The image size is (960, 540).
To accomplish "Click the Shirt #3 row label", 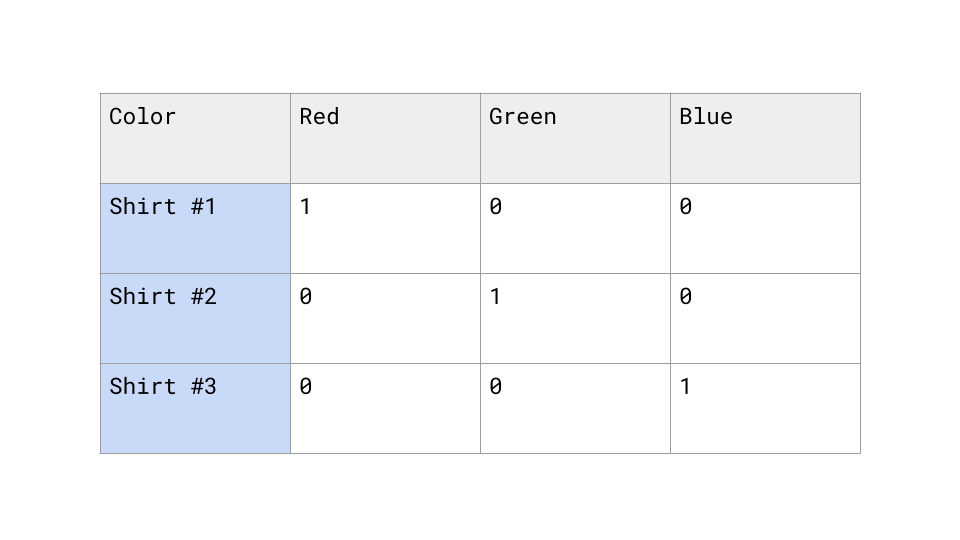I will coord(195,408).
